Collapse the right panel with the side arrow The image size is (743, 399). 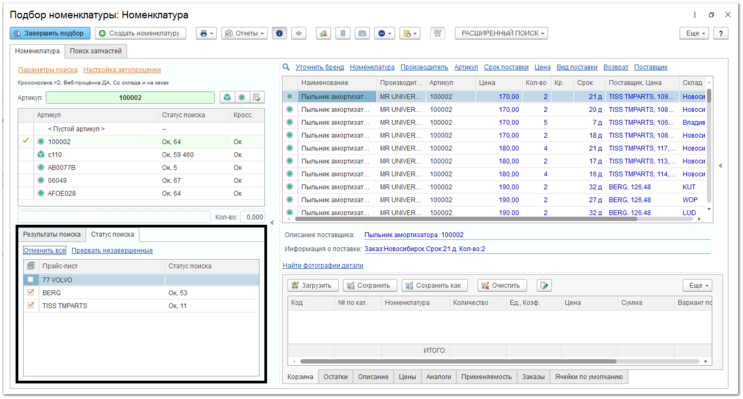[x=721, y=166]
